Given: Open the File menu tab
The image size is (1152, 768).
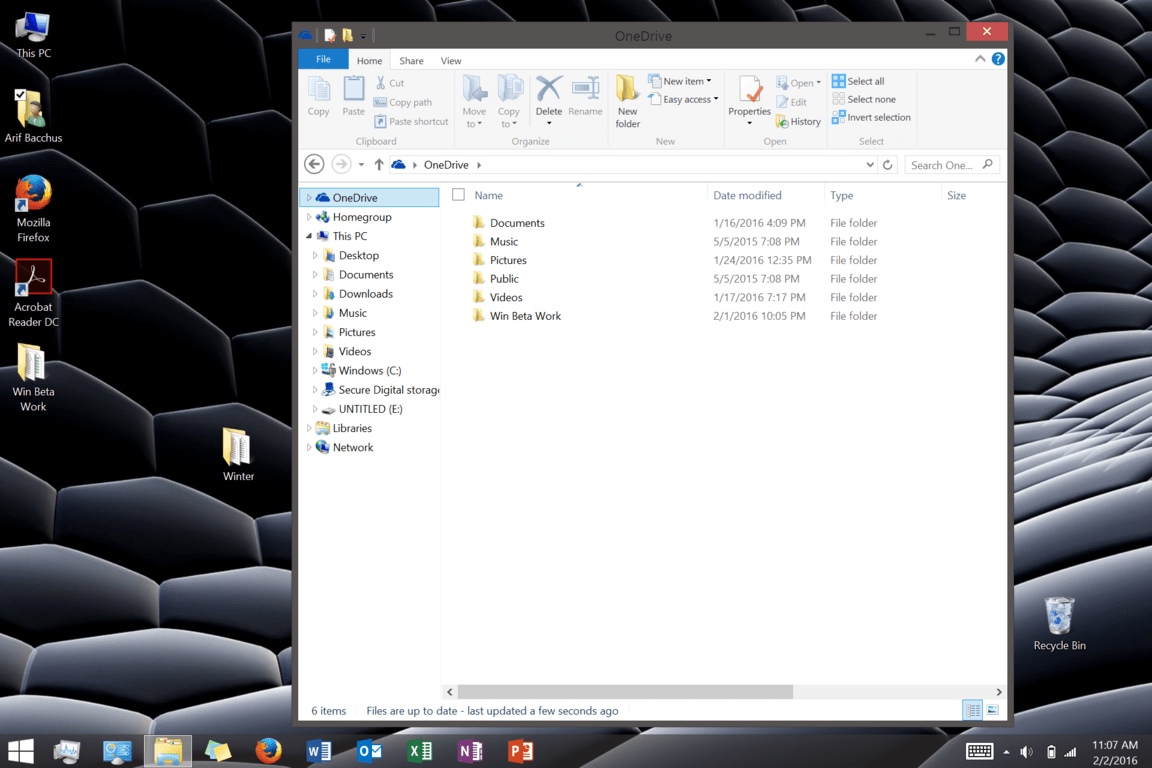Looking at the screenshot, I should coord(323,60).
